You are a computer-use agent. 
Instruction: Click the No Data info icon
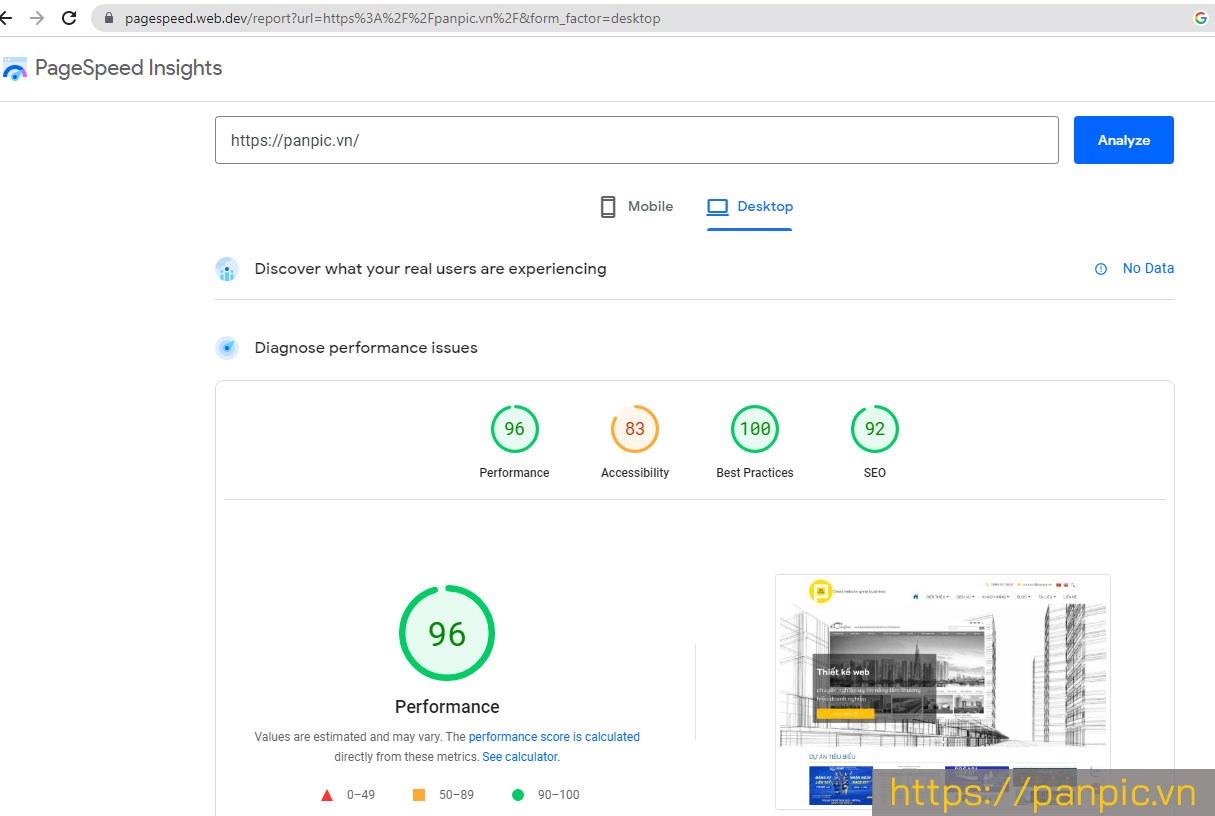pyautogui.click(x=1101, y=269)
